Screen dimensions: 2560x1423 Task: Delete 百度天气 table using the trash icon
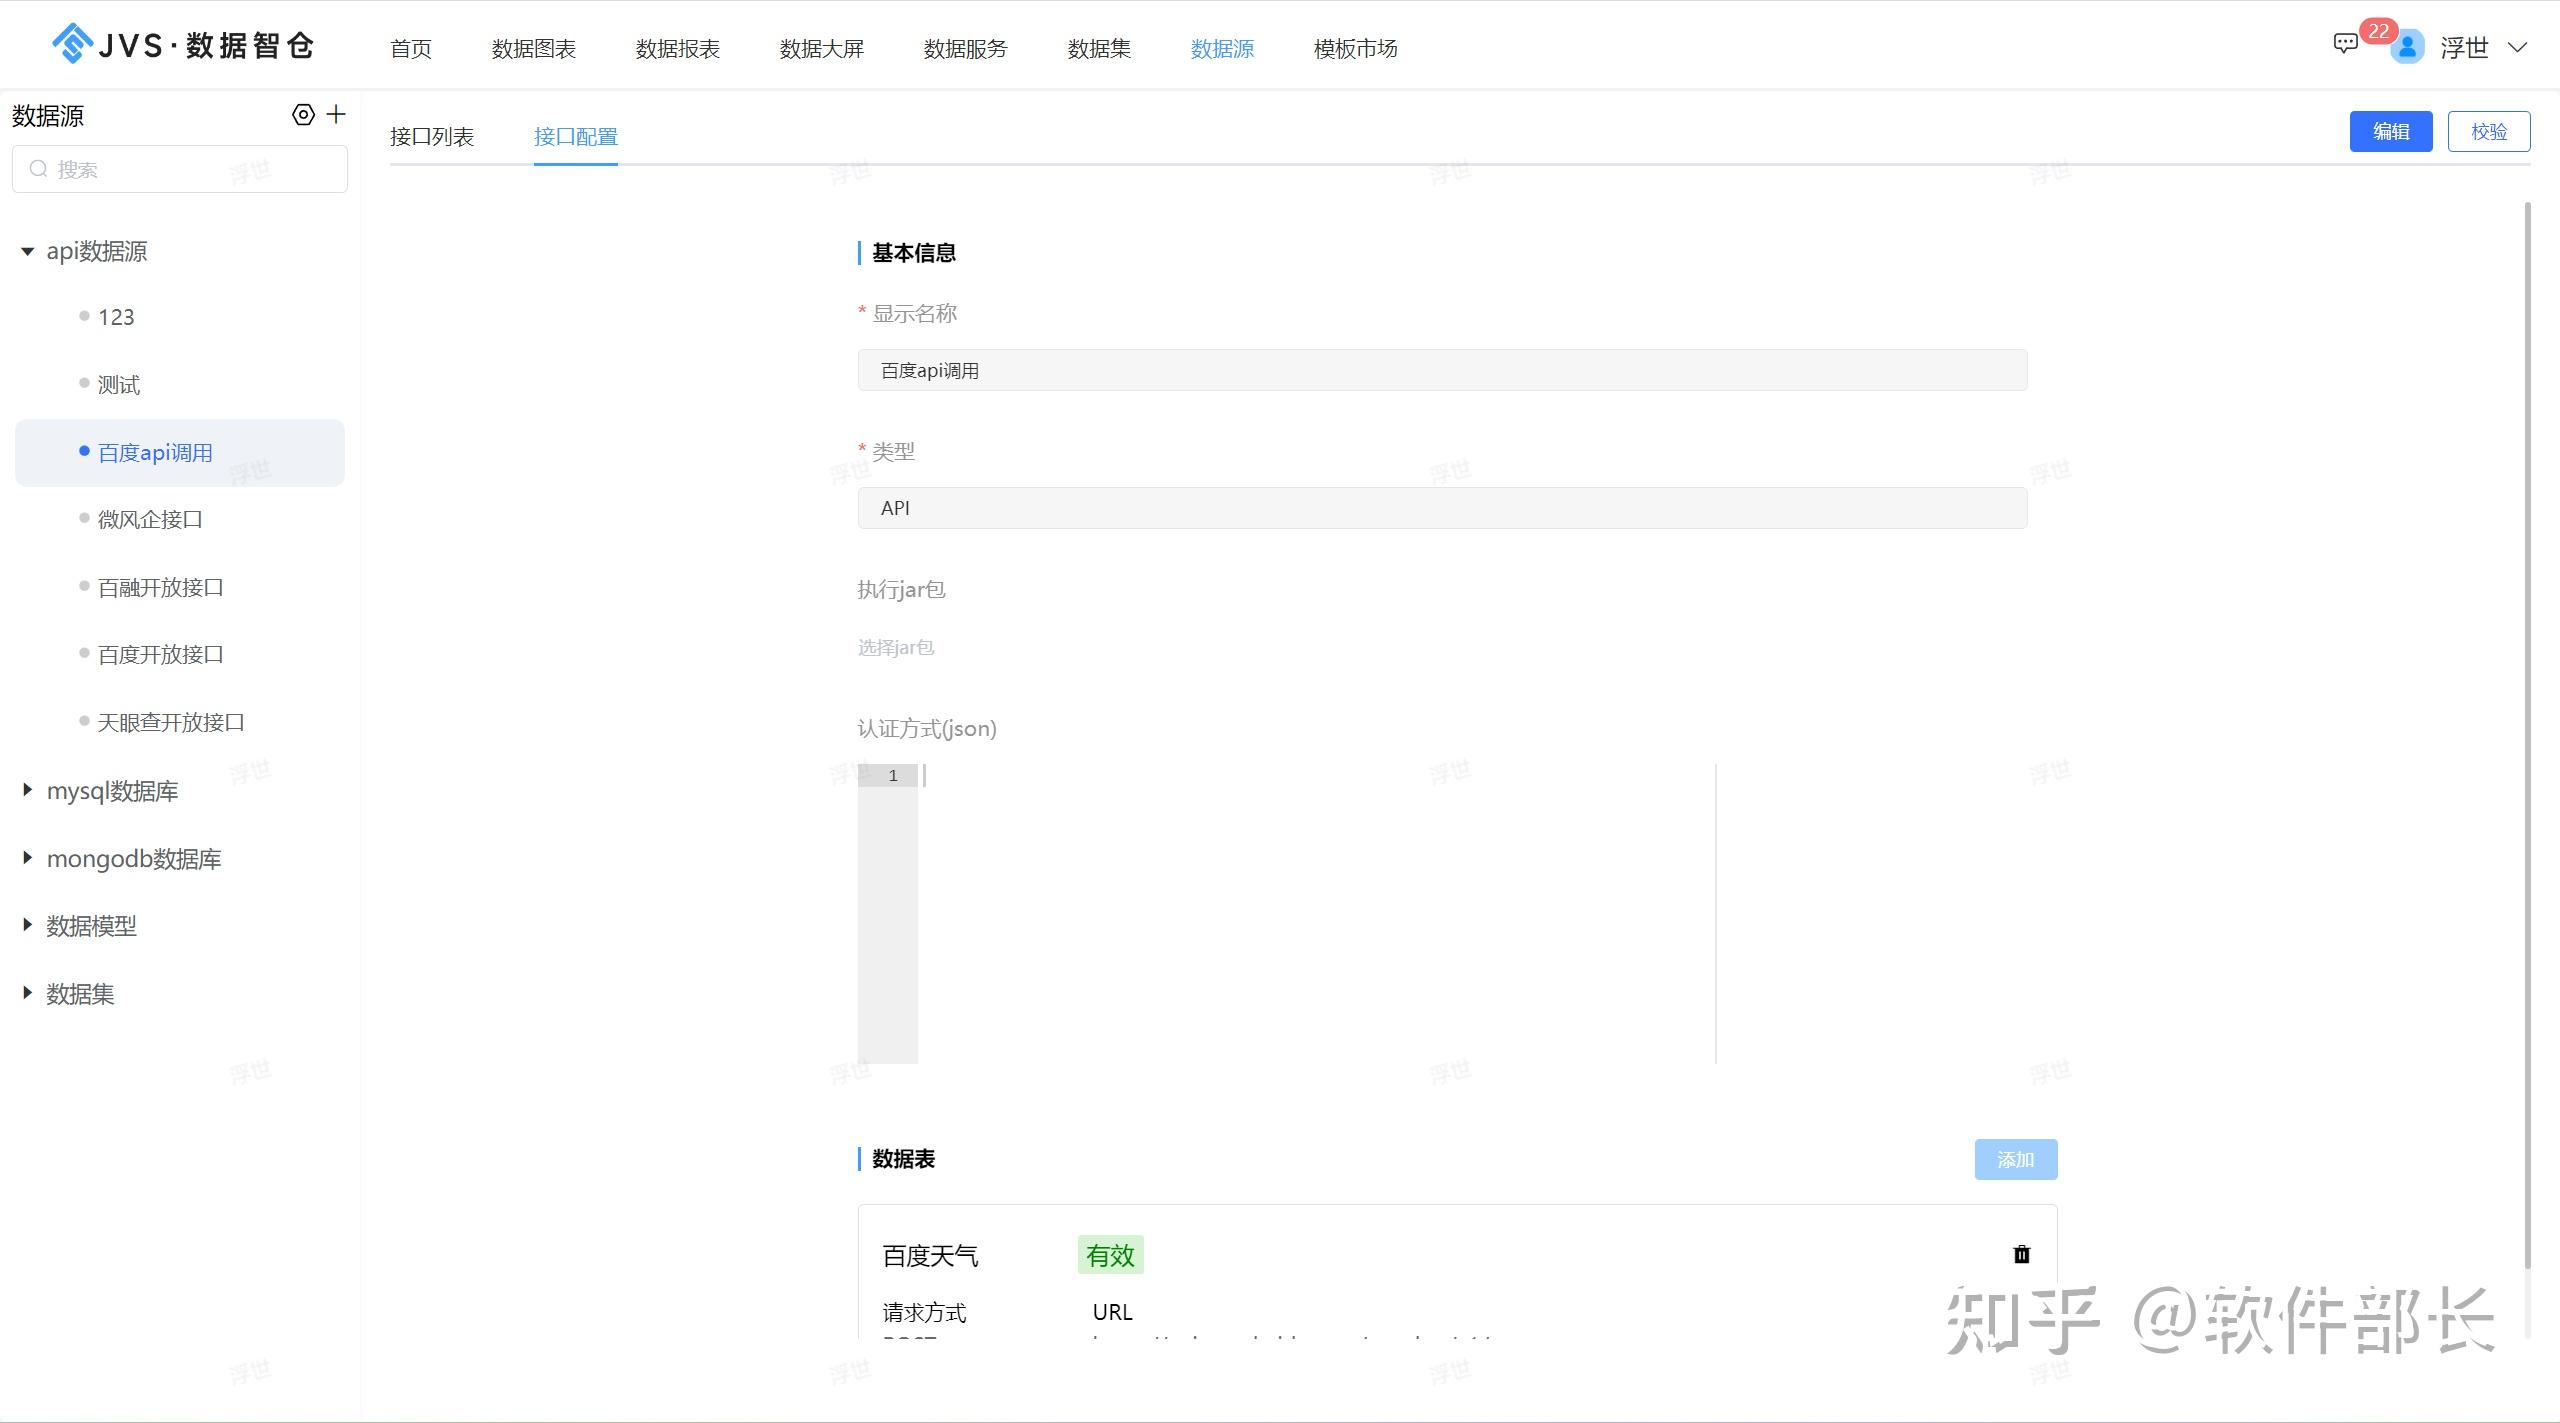click(2021, 1254)
